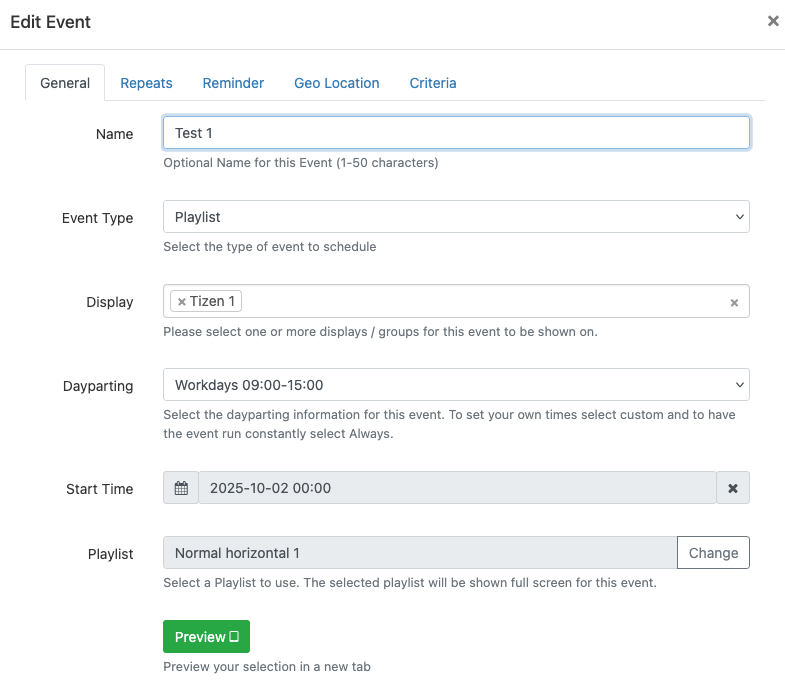This screenshot has height=696, width=785.
Task: Click the Start Time date field
Action: pyautogui.click(x=457, y=488)
